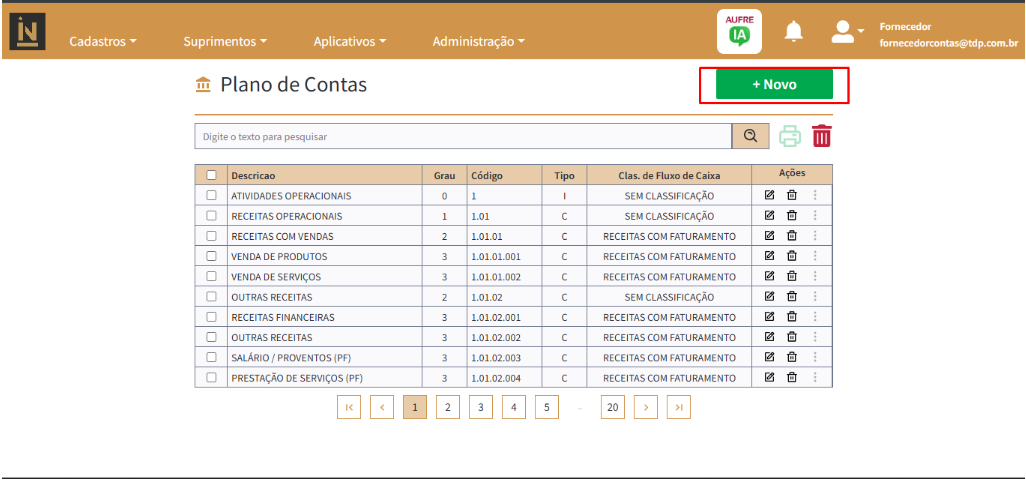Click the red trash delete-selected icon

click(x=822, y=136)
